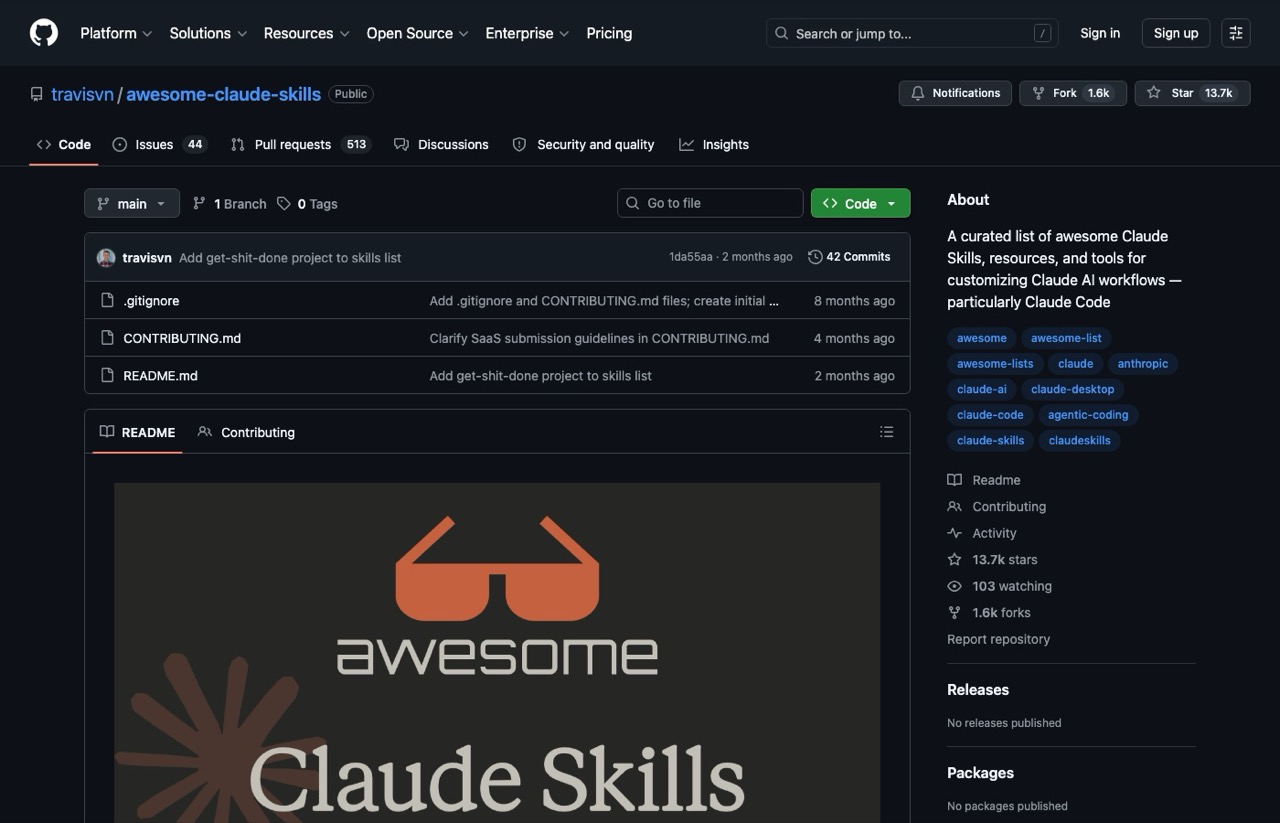The width and height of the screenshot is (1280, 823).
Task: Open commit hash 1da55aa
Action: click(x=691, y=257)
